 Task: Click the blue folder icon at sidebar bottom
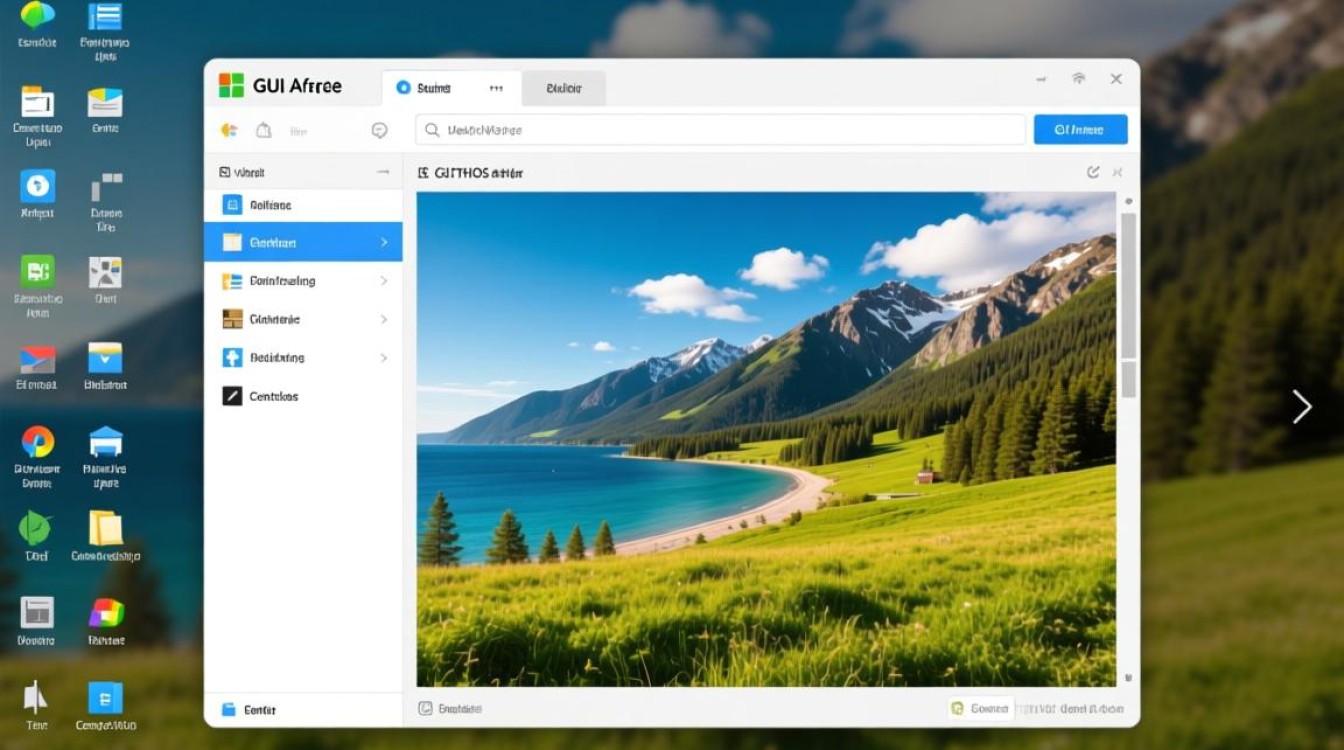click(228, 709)
